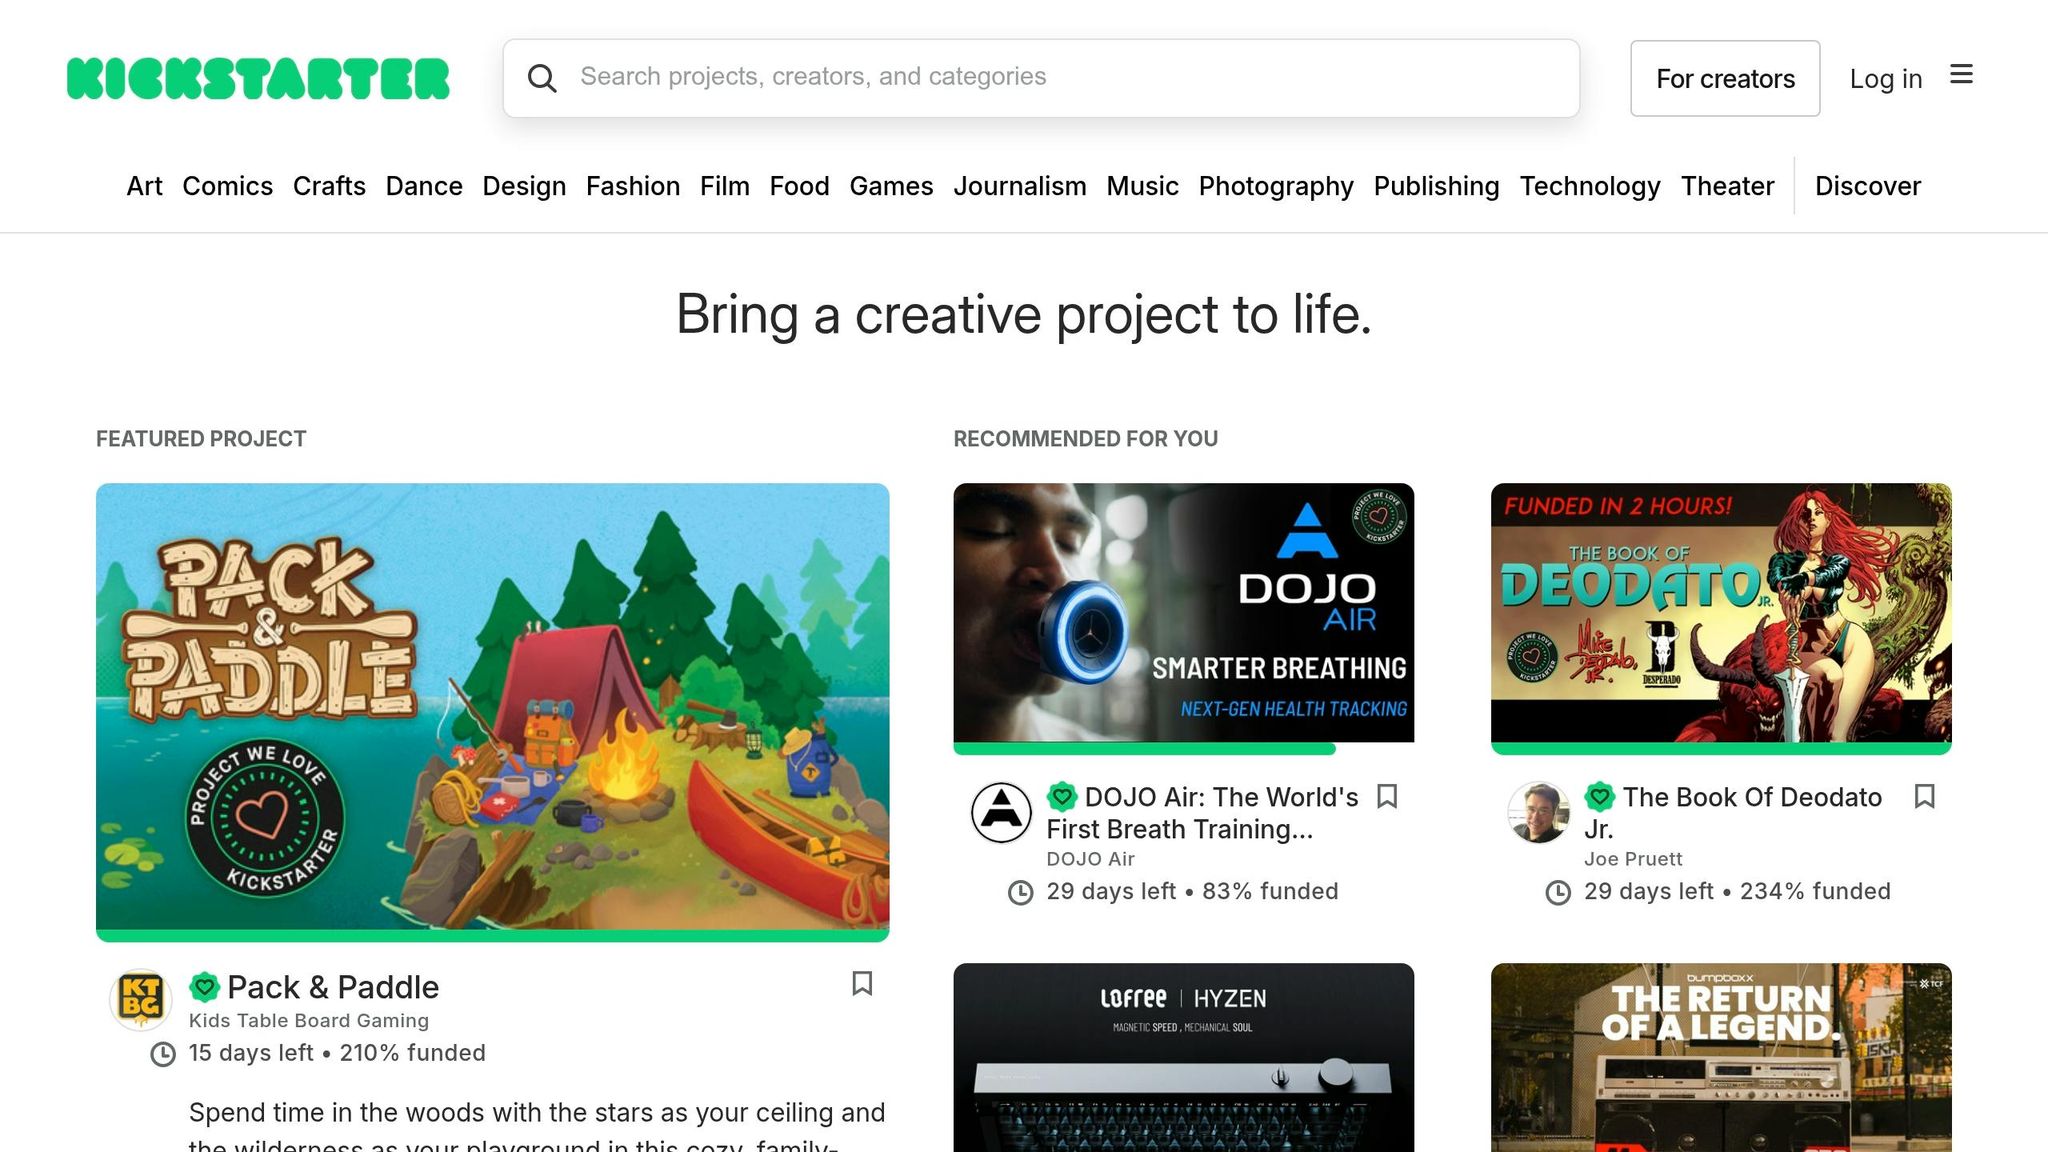Bookmark the Pack & Paddle project
This screenshot has width=2048, height=1152.
click(862, 984)
